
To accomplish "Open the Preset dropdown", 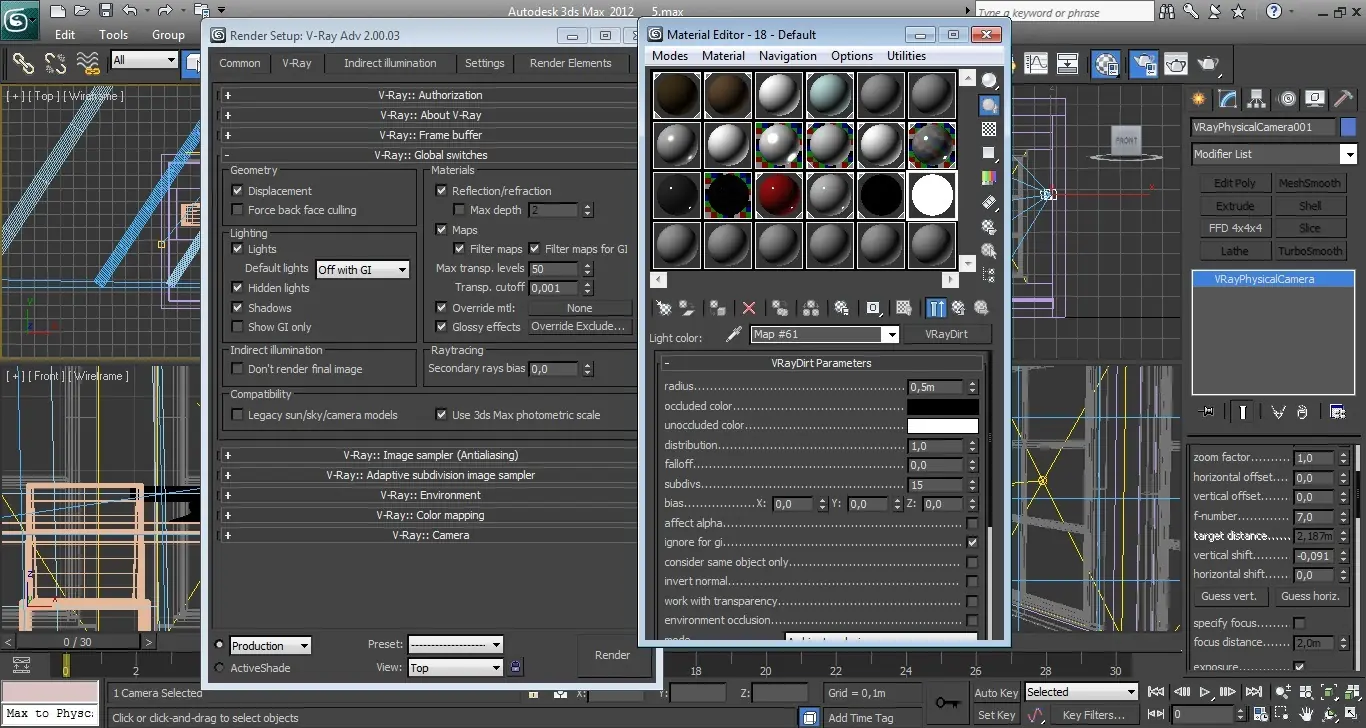I will click(456, 645).
